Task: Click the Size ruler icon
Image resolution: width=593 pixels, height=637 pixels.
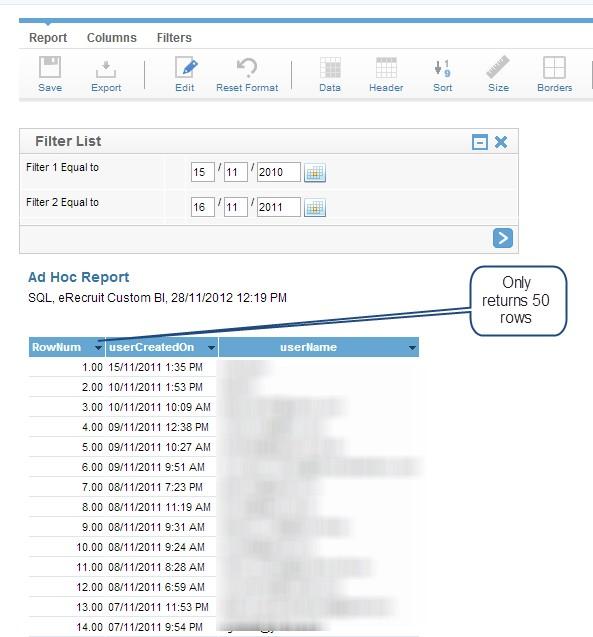Action: [498, 67]
